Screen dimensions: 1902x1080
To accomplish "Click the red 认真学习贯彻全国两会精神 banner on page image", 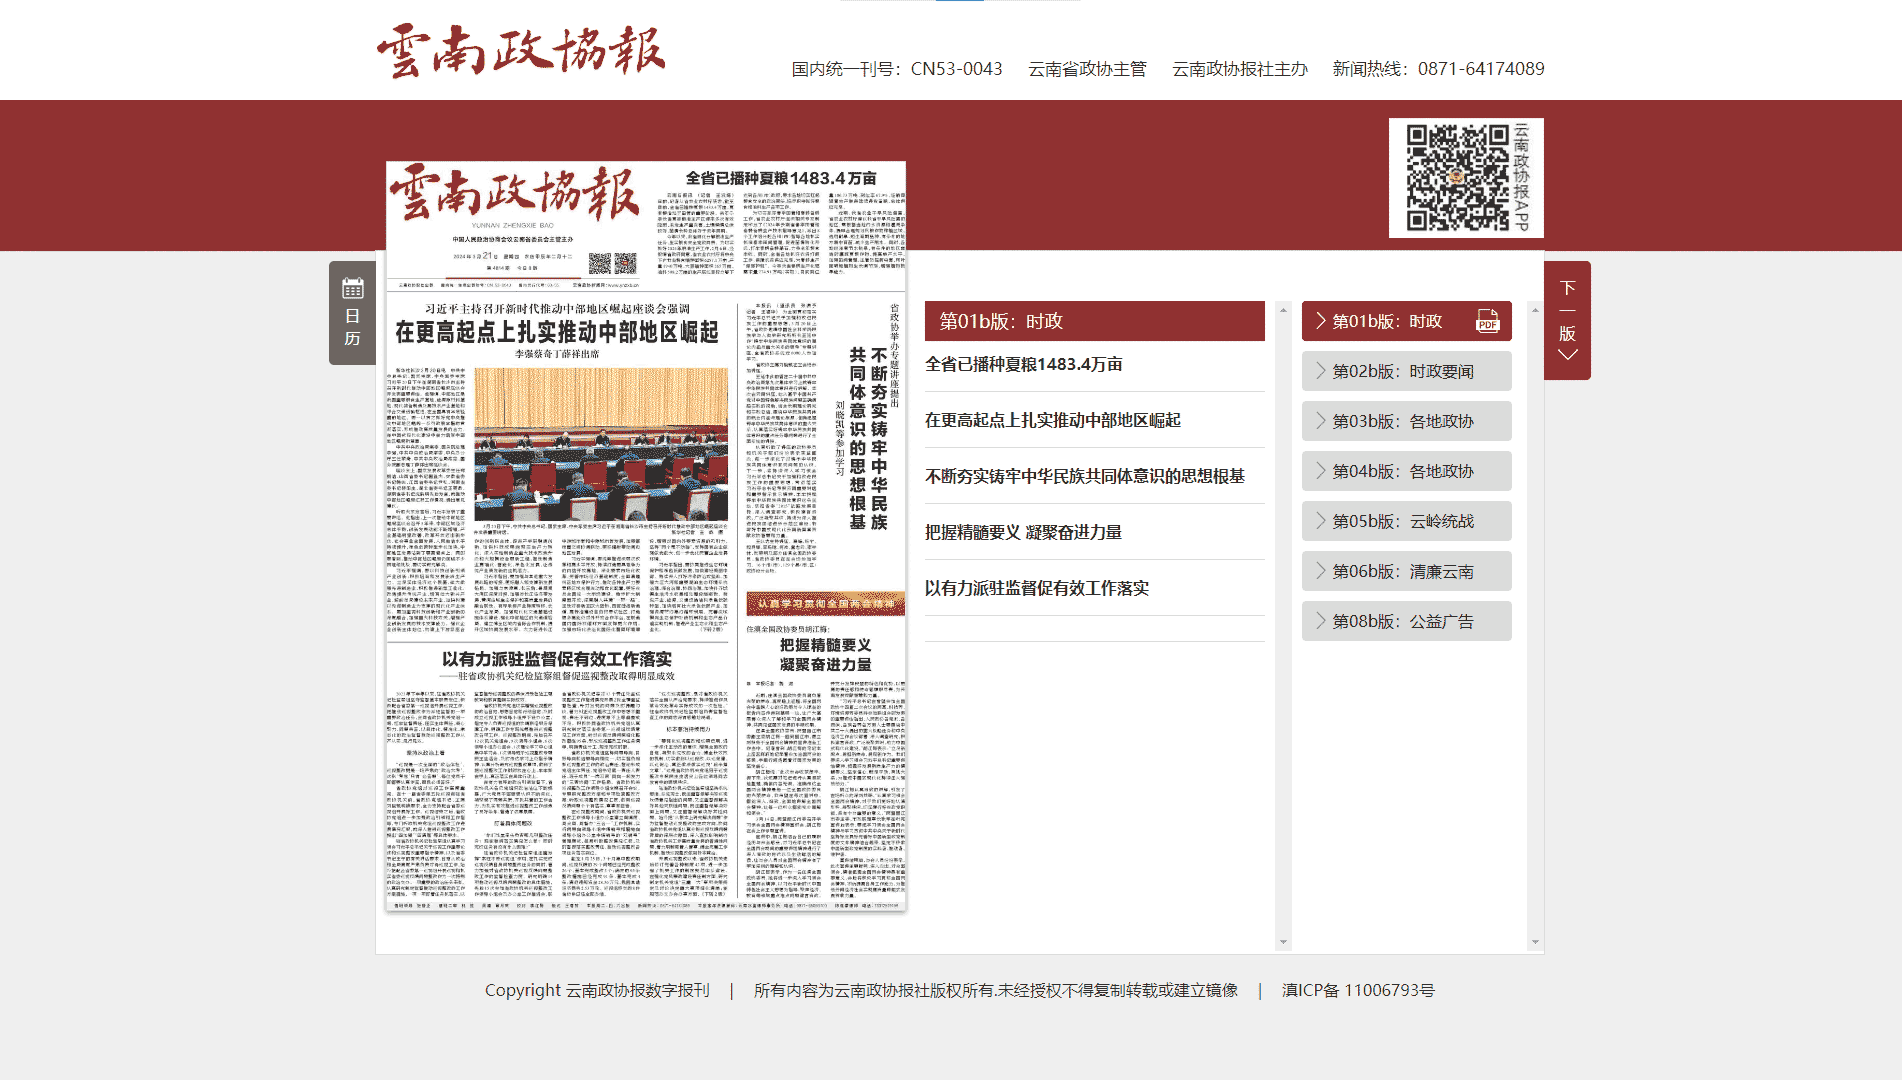I will click(826, 603).
